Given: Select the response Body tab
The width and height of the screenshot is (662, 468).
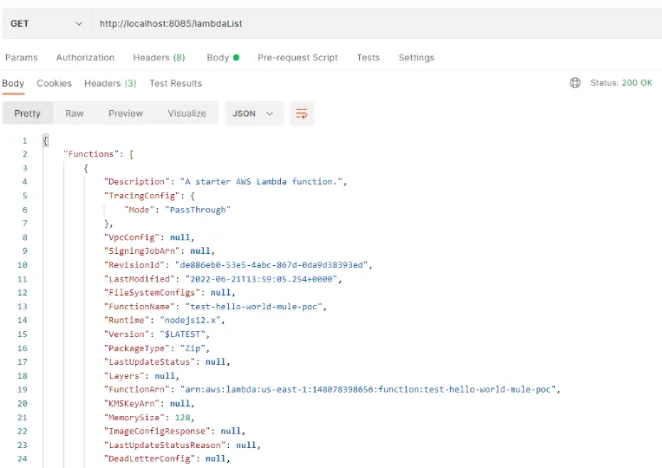Looking at the screenshot, I should click(x=13, y=83).
